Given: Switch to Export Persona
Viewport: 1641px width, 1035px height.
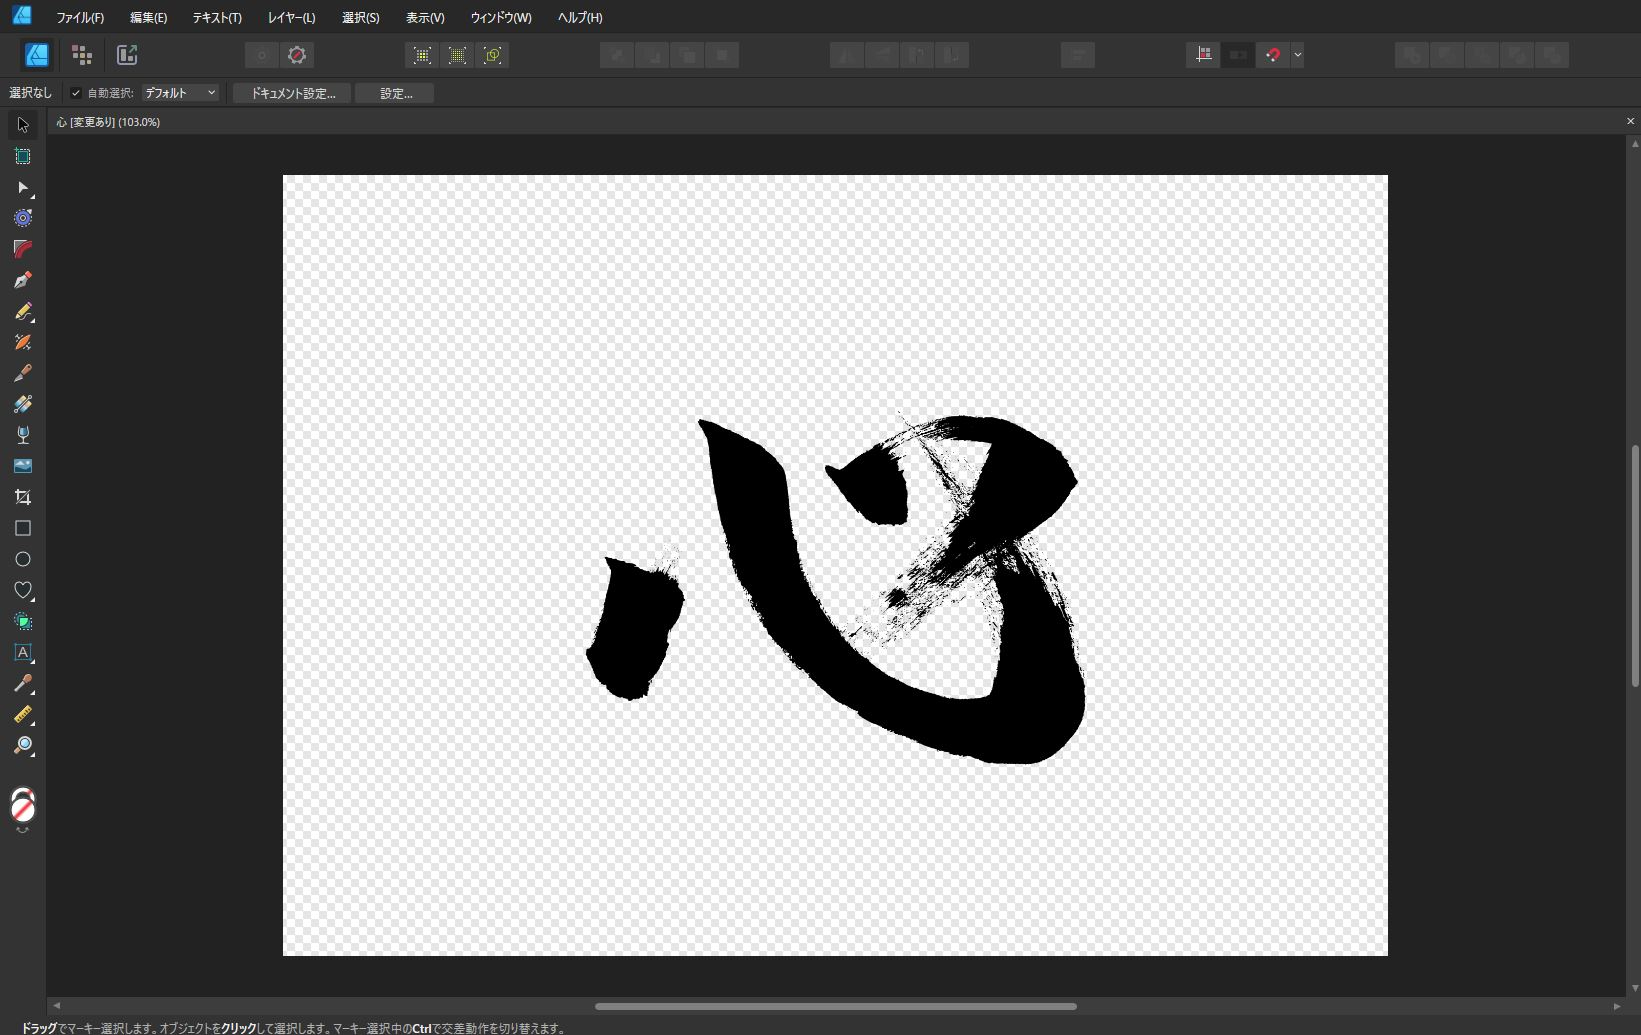Looking at the screenshot, I should point(127,55).
